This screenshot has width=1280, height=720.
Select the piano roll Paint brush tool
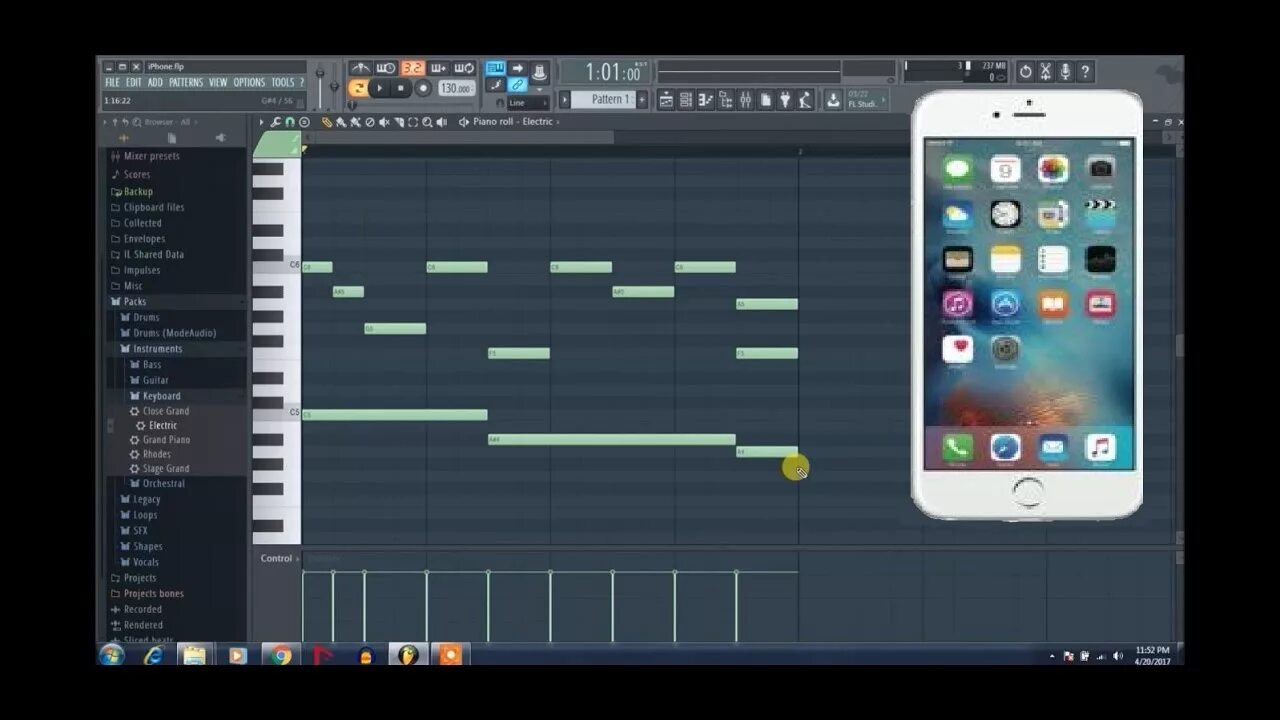[341, 122]
